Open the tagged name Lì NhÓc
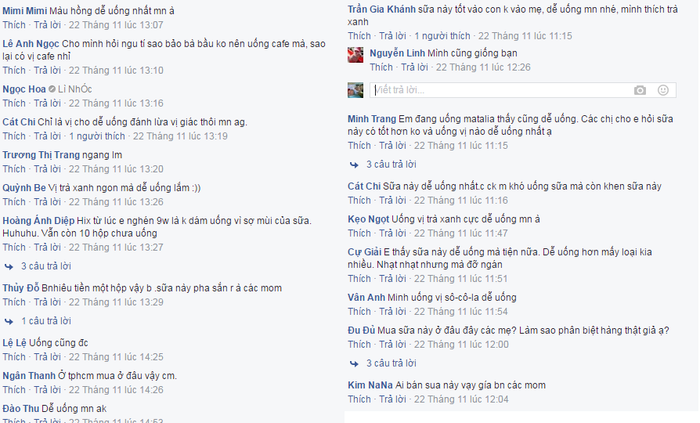 (x=75, y=89)
